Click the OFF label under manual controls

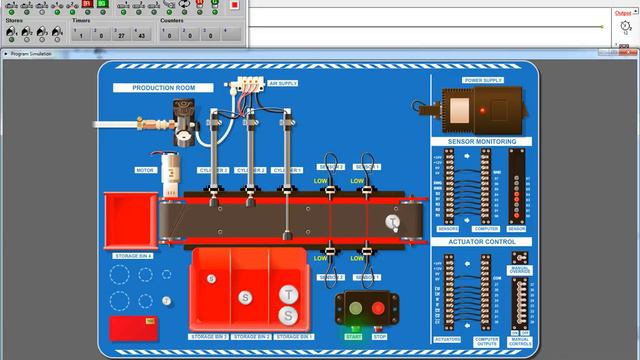[x=525, y=333]
